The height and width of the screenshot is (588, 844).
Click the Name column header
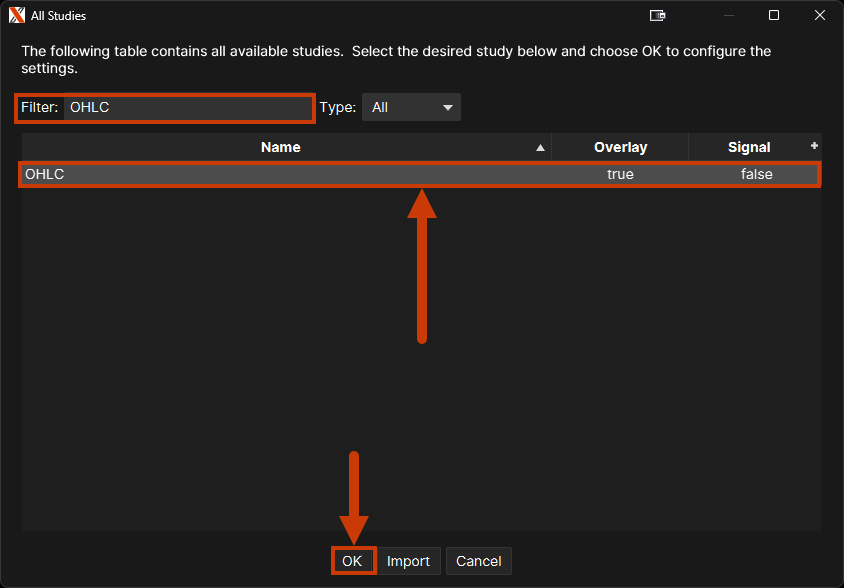280,147
